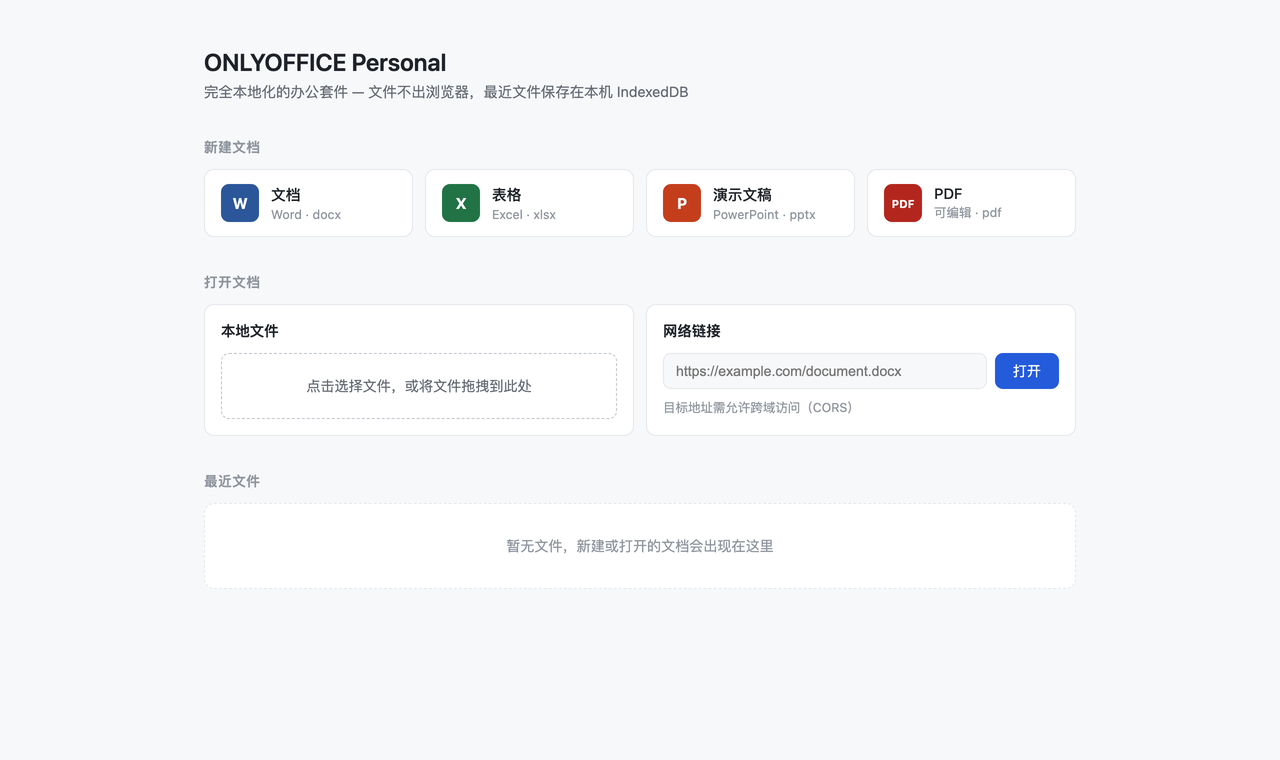
Task: Click the green Excel X icon
Action: pos(461,203)
